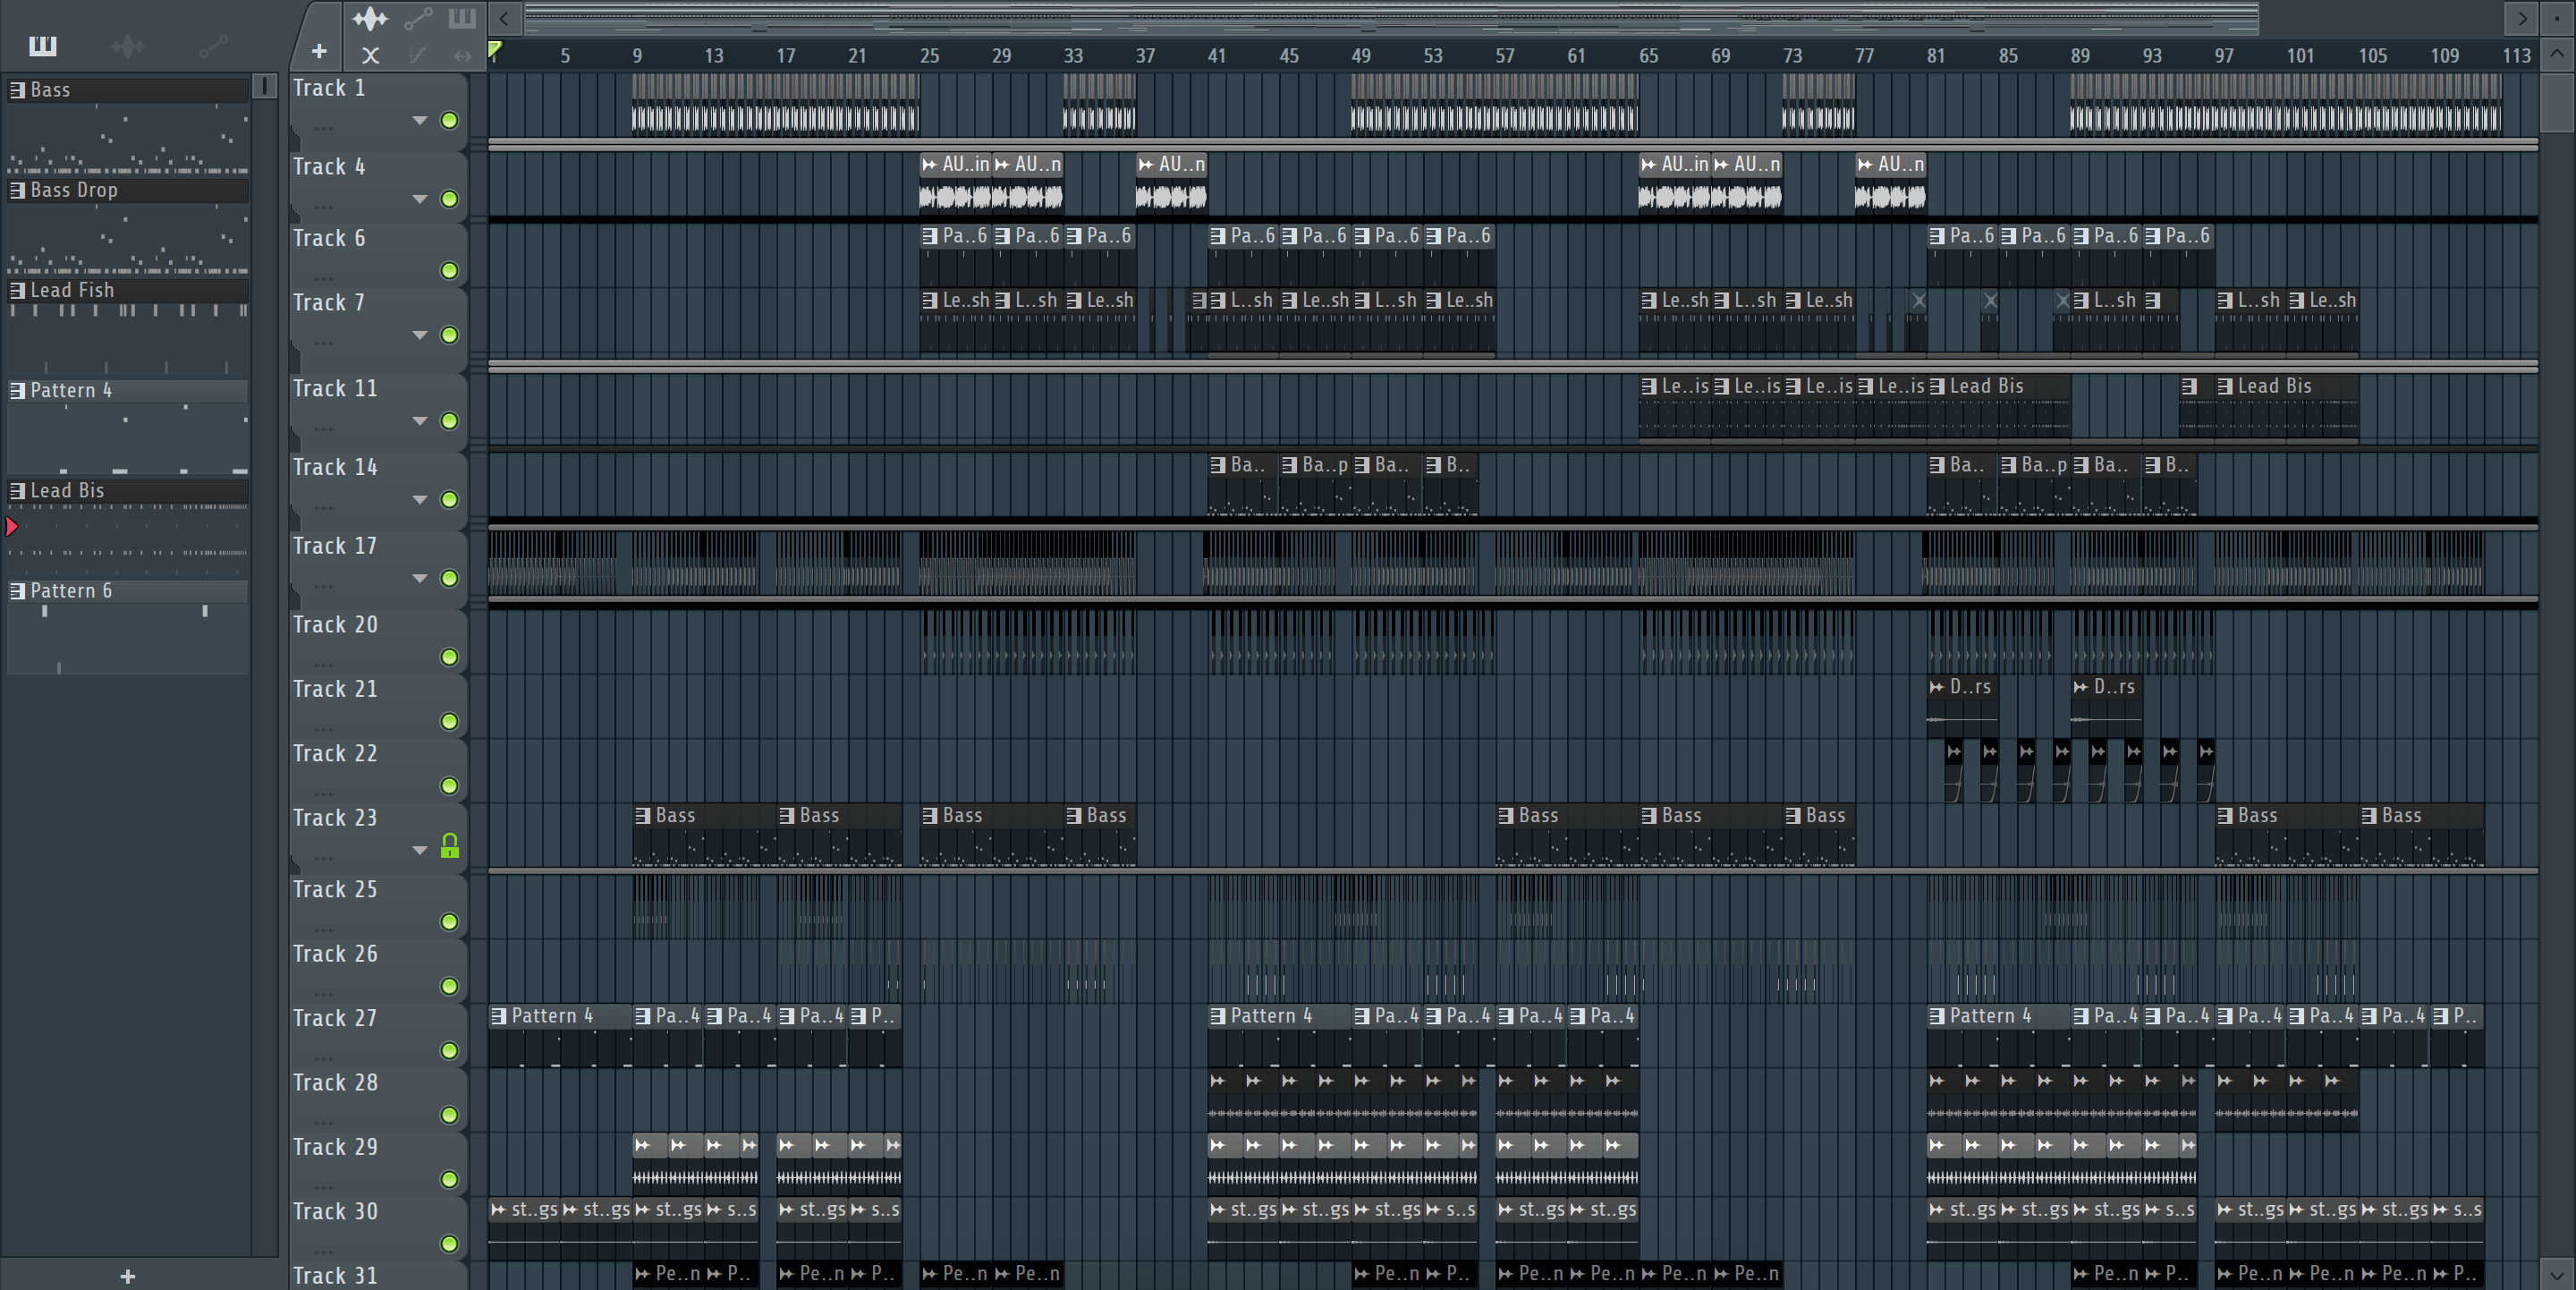
Task: Expand Track 7 dropdown arrow
Action: 420,335
